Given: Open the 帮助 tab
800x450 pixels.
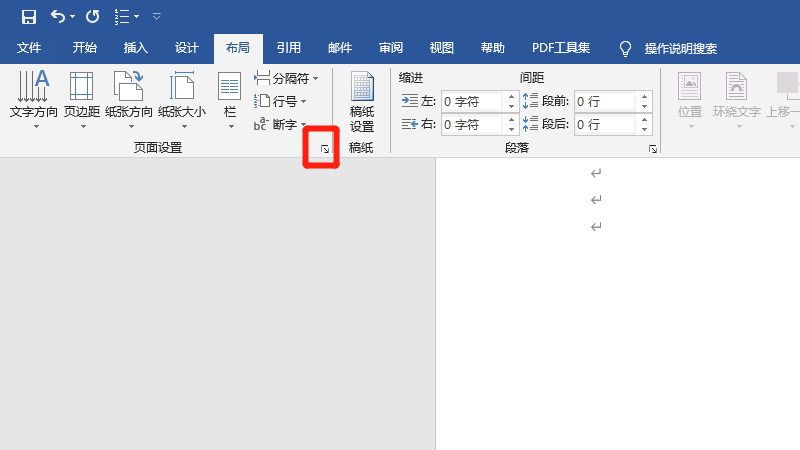Looking at the screenshot, I should pyautogui.click(x=492, y=48).
